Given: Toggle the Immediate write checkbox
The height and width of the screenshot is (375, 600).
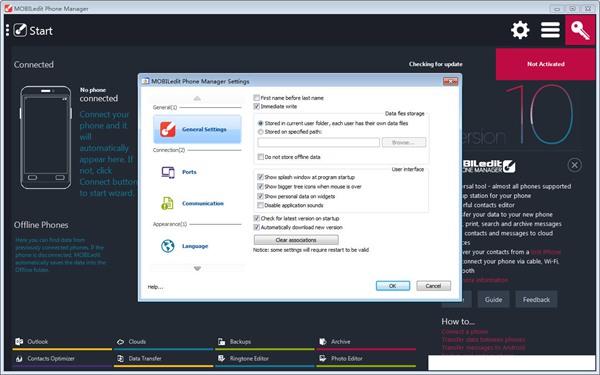Looking at the screenshot, I should 257,106.
